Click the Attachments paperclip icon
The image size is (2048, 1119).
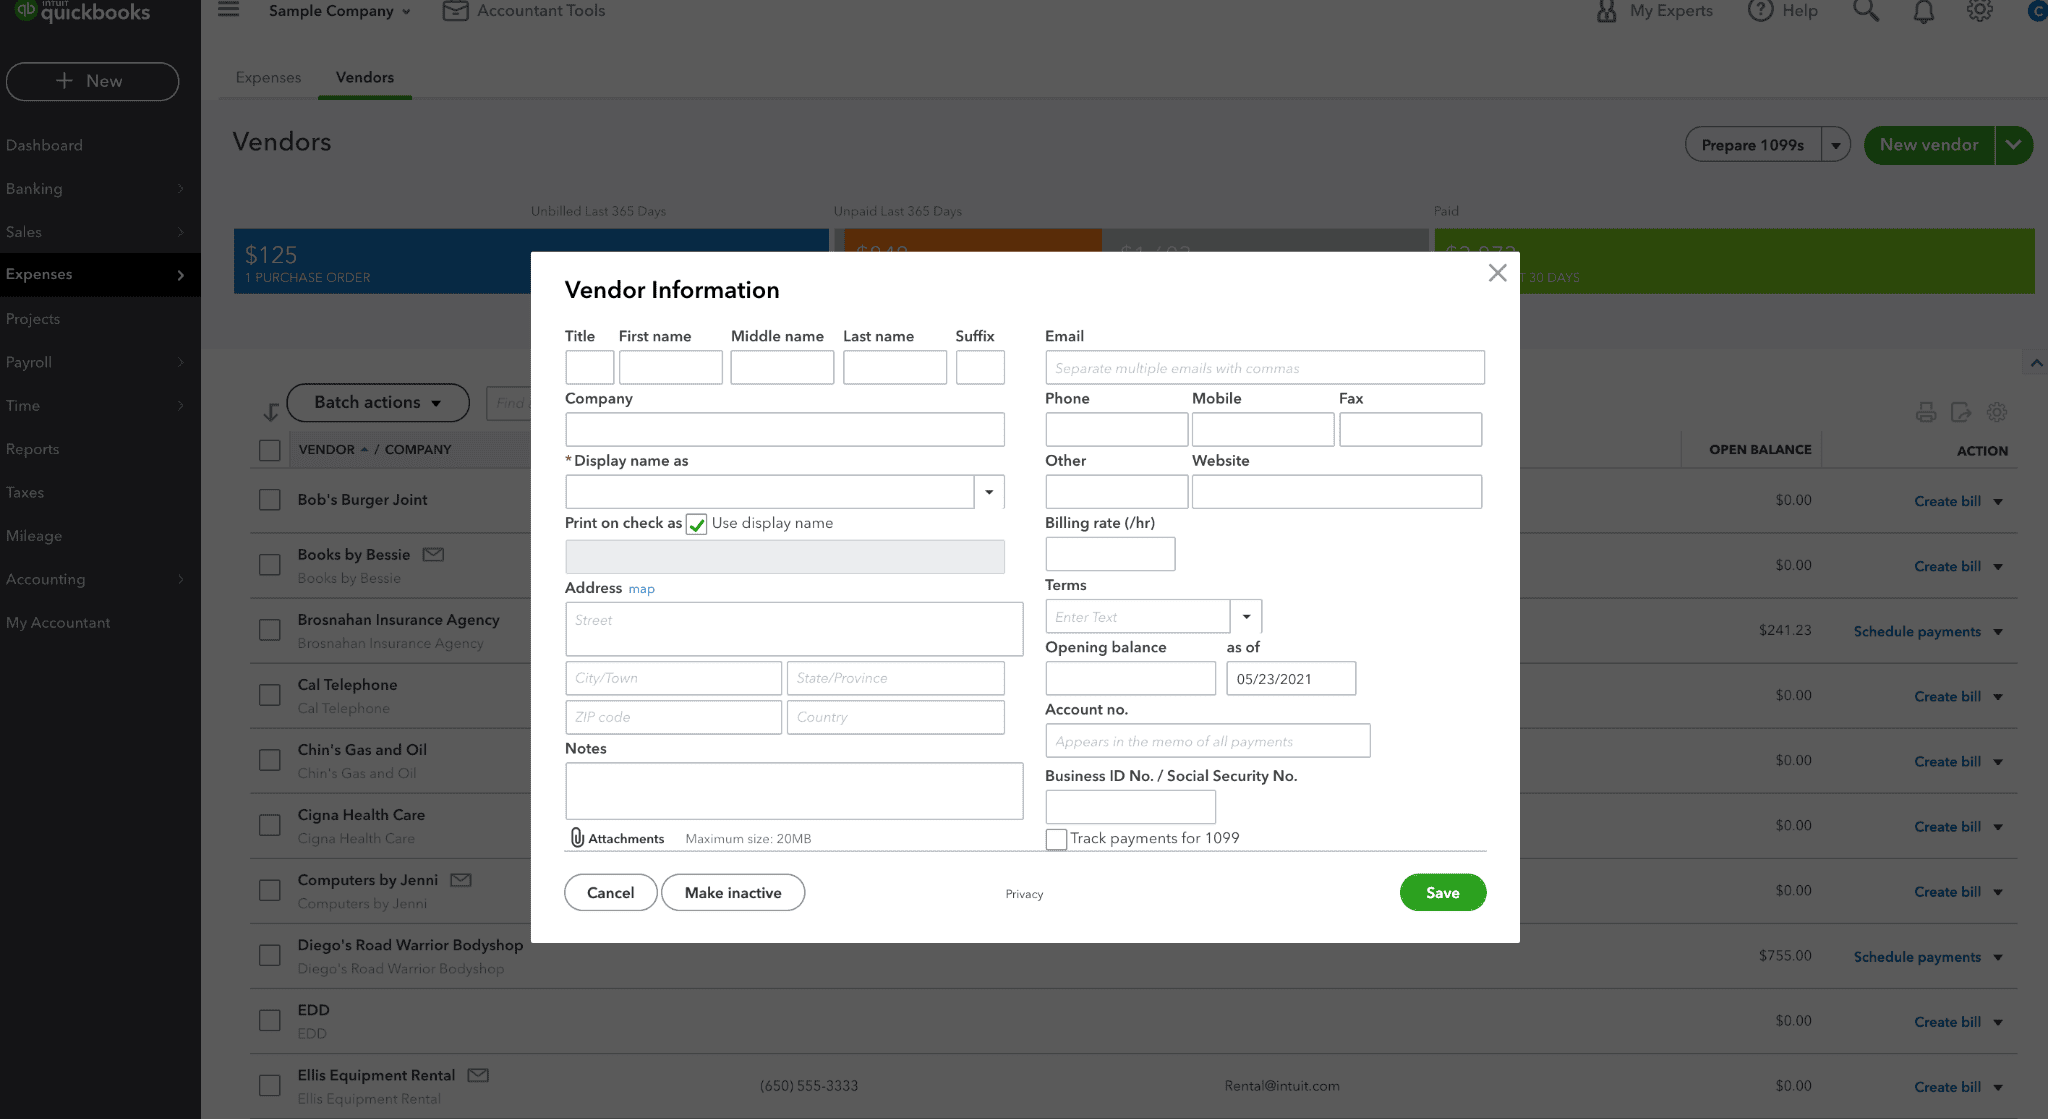click(577, 838)
